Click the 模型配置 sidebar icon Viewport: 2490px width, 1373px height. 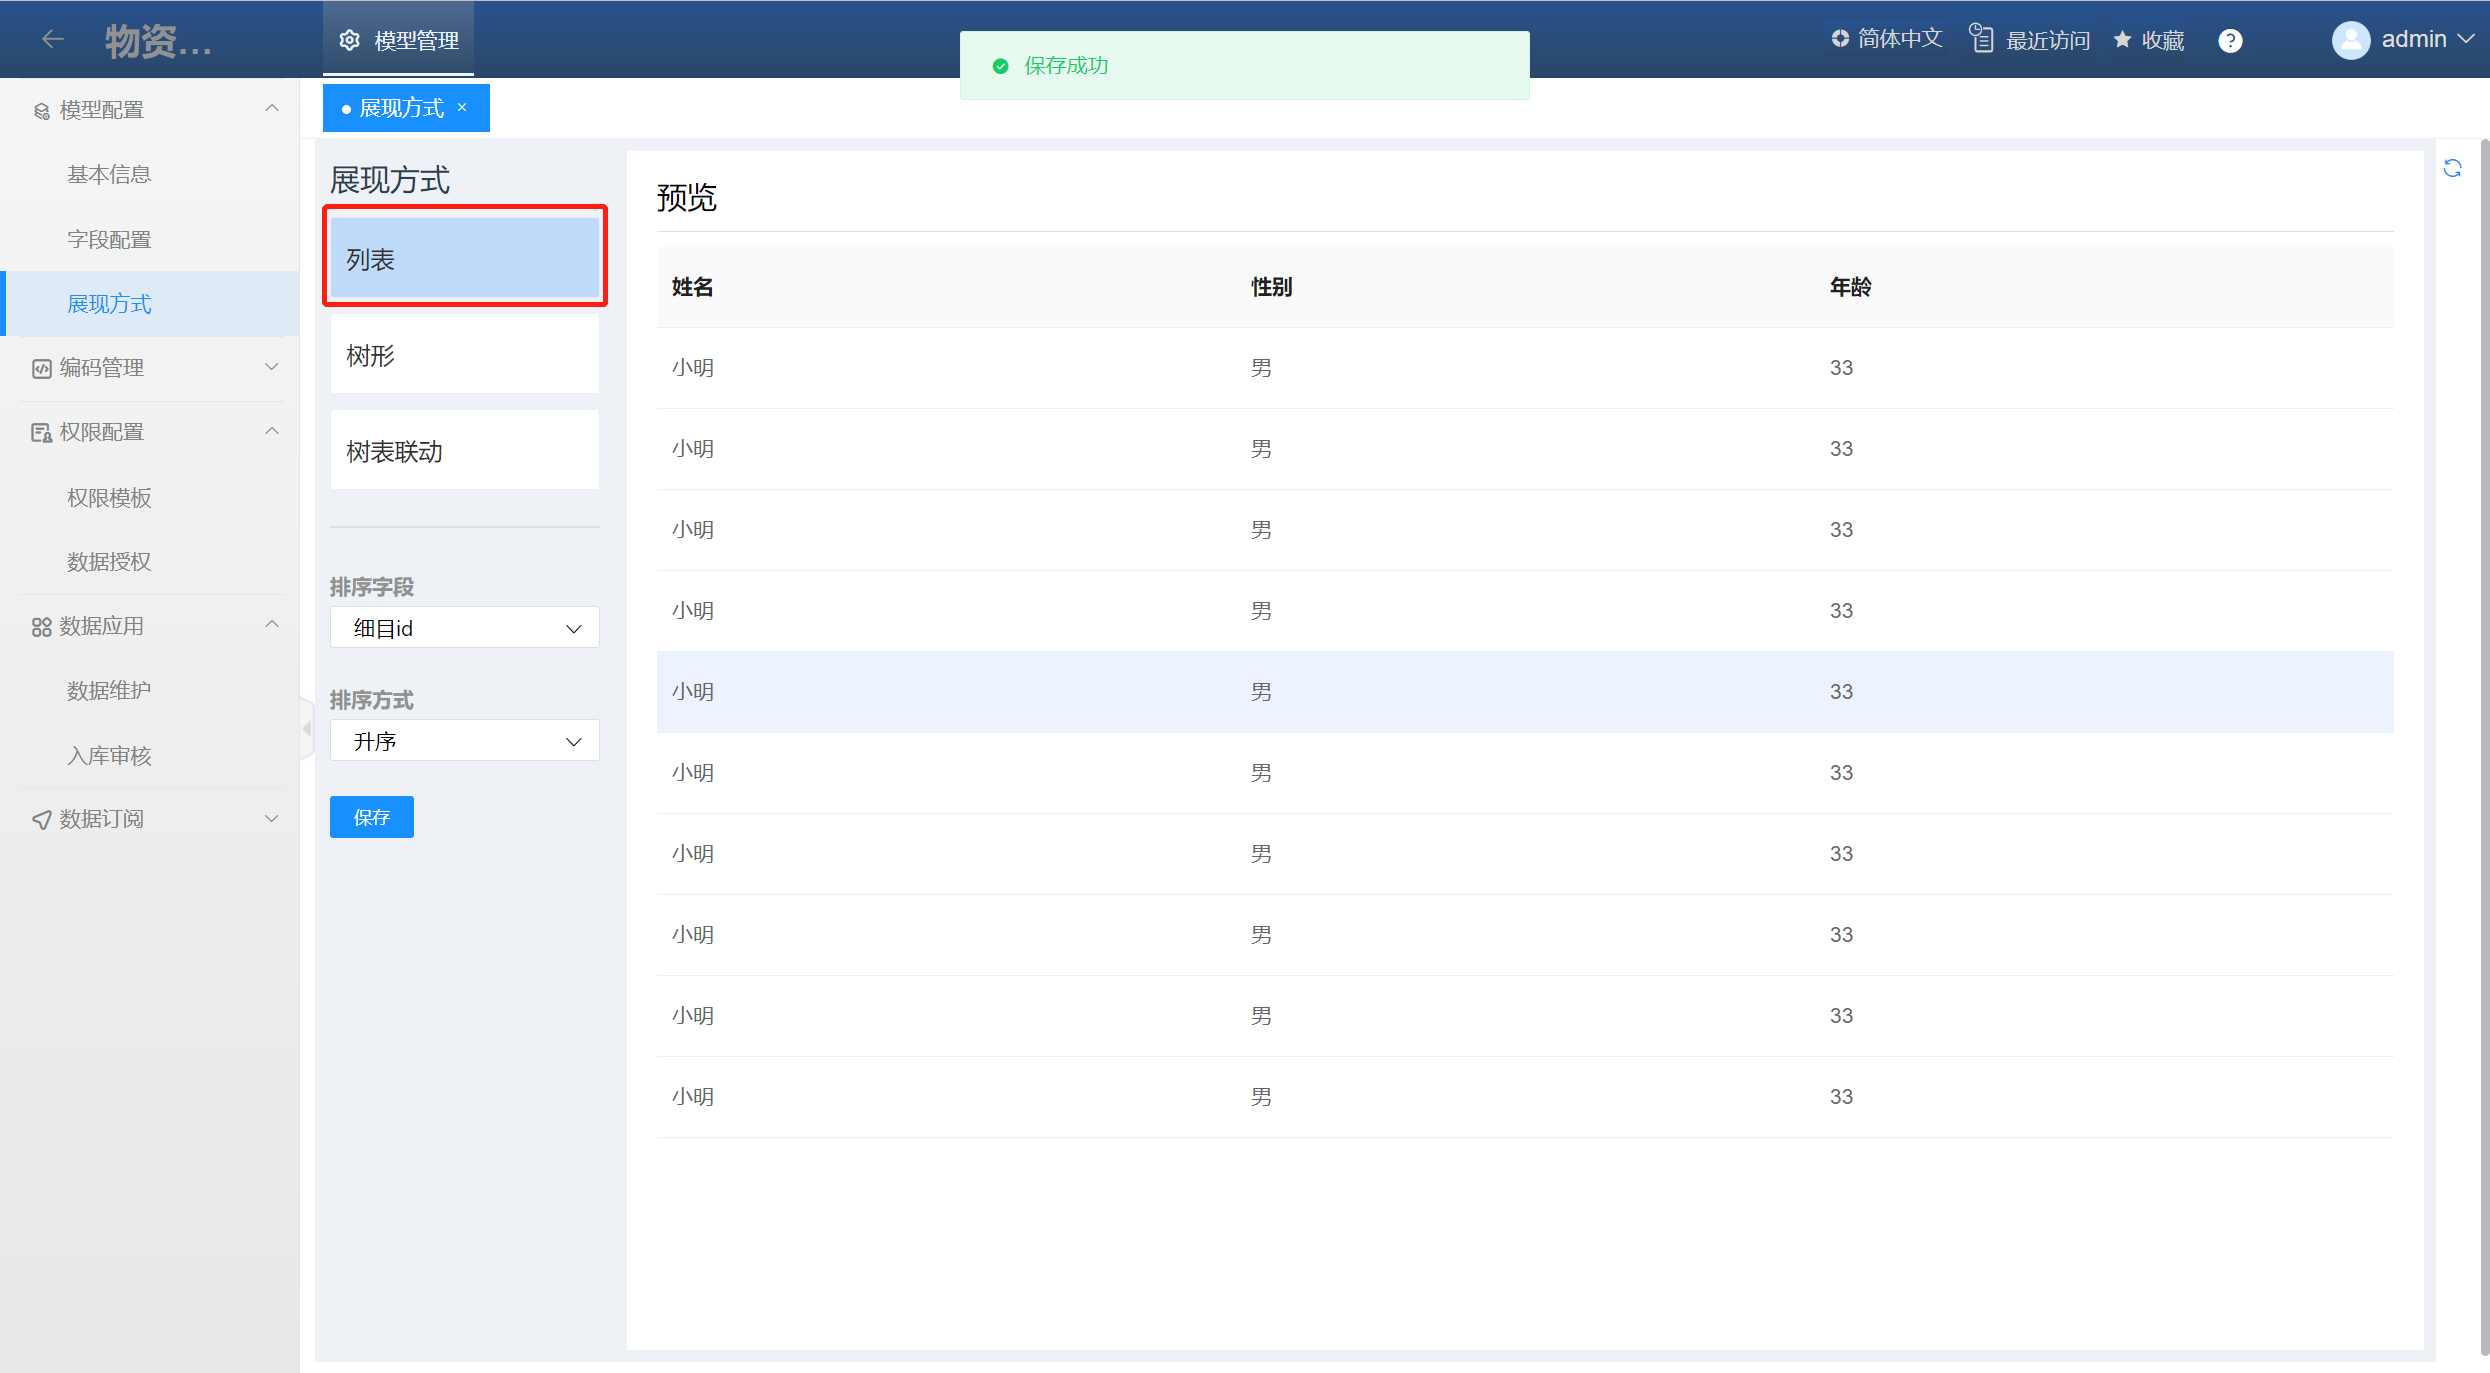tap(42, 111)
